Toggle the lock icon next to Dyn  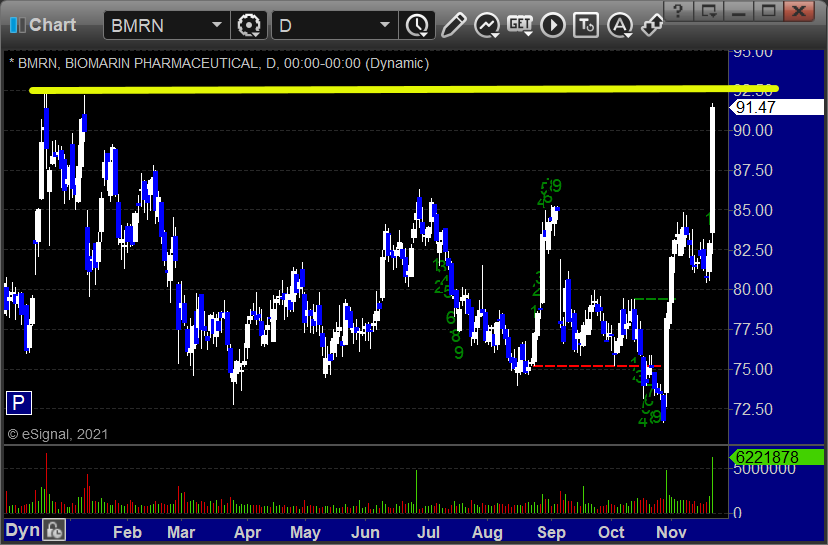(54, 530)
